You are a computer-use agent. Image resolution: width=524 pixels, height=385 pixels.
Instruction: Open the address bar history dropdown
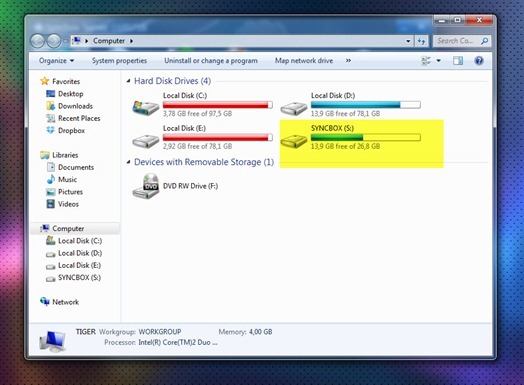coord(408,41)
